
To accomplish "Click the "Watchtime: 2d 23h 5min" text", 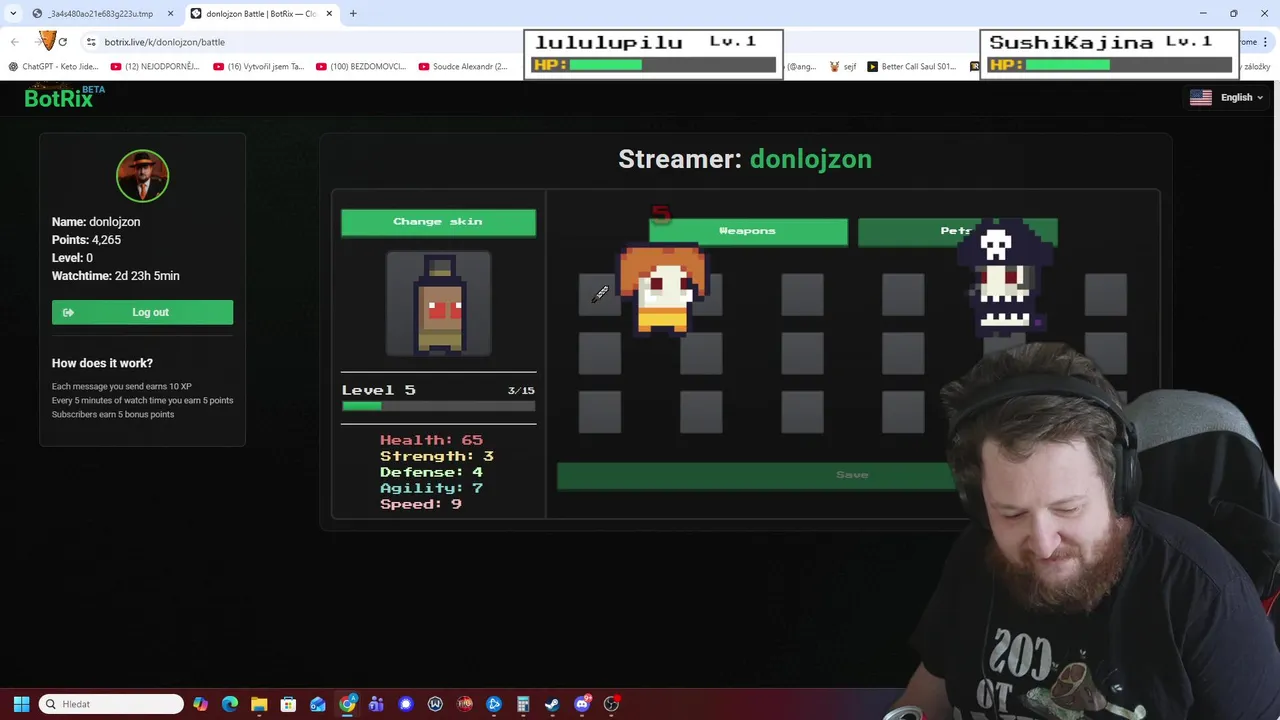I will click(x=116, y=276).
